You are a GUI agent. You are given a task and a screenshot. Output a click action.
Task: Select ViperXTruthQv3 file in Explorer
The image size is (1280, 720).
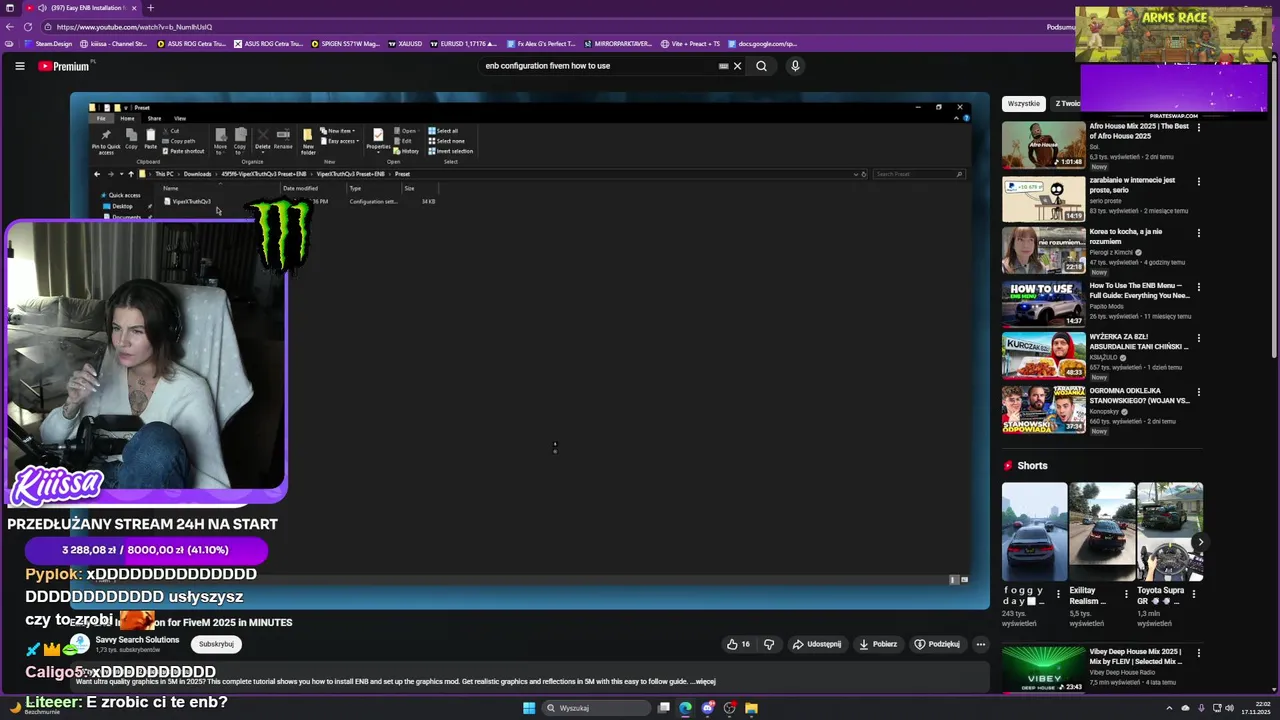190,202
